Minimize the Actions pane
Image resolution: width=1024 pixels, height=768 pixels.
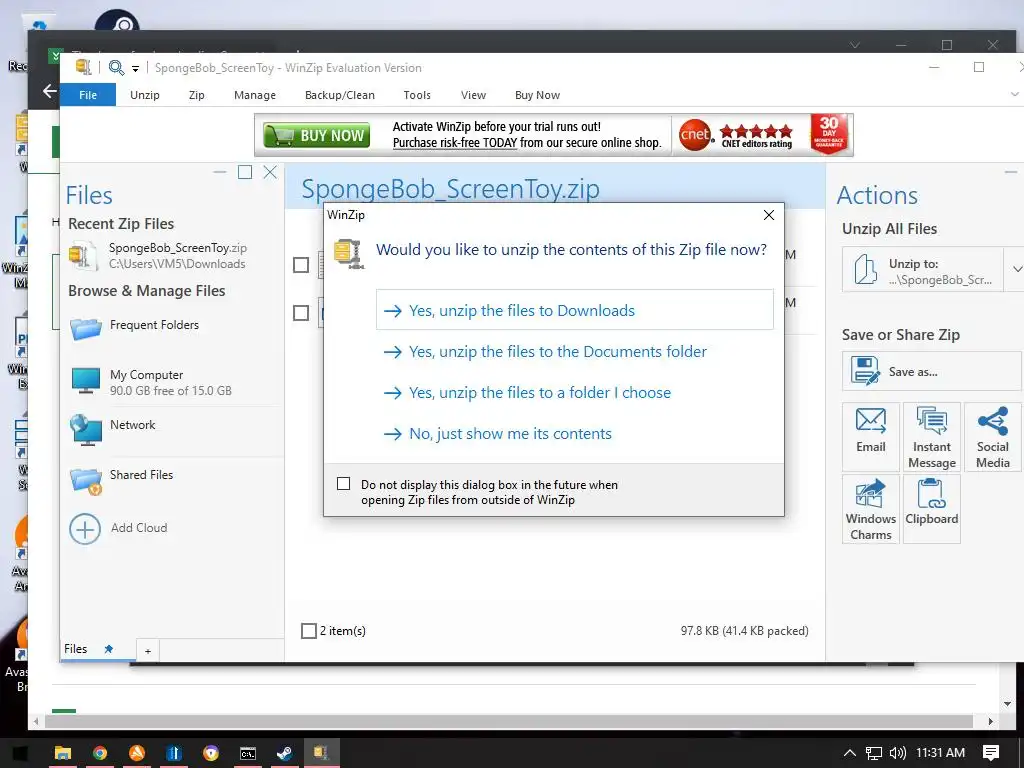(1010, 172)
